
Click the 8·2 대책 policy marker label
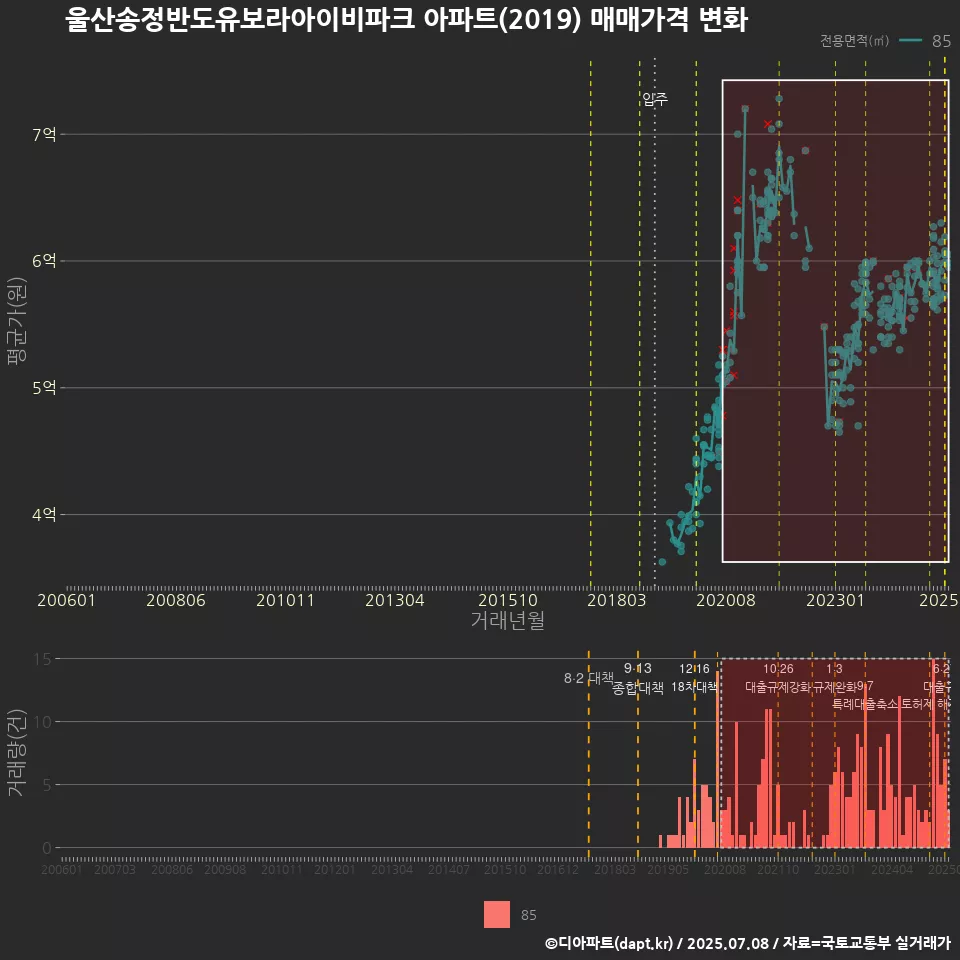tap(588, 678)
